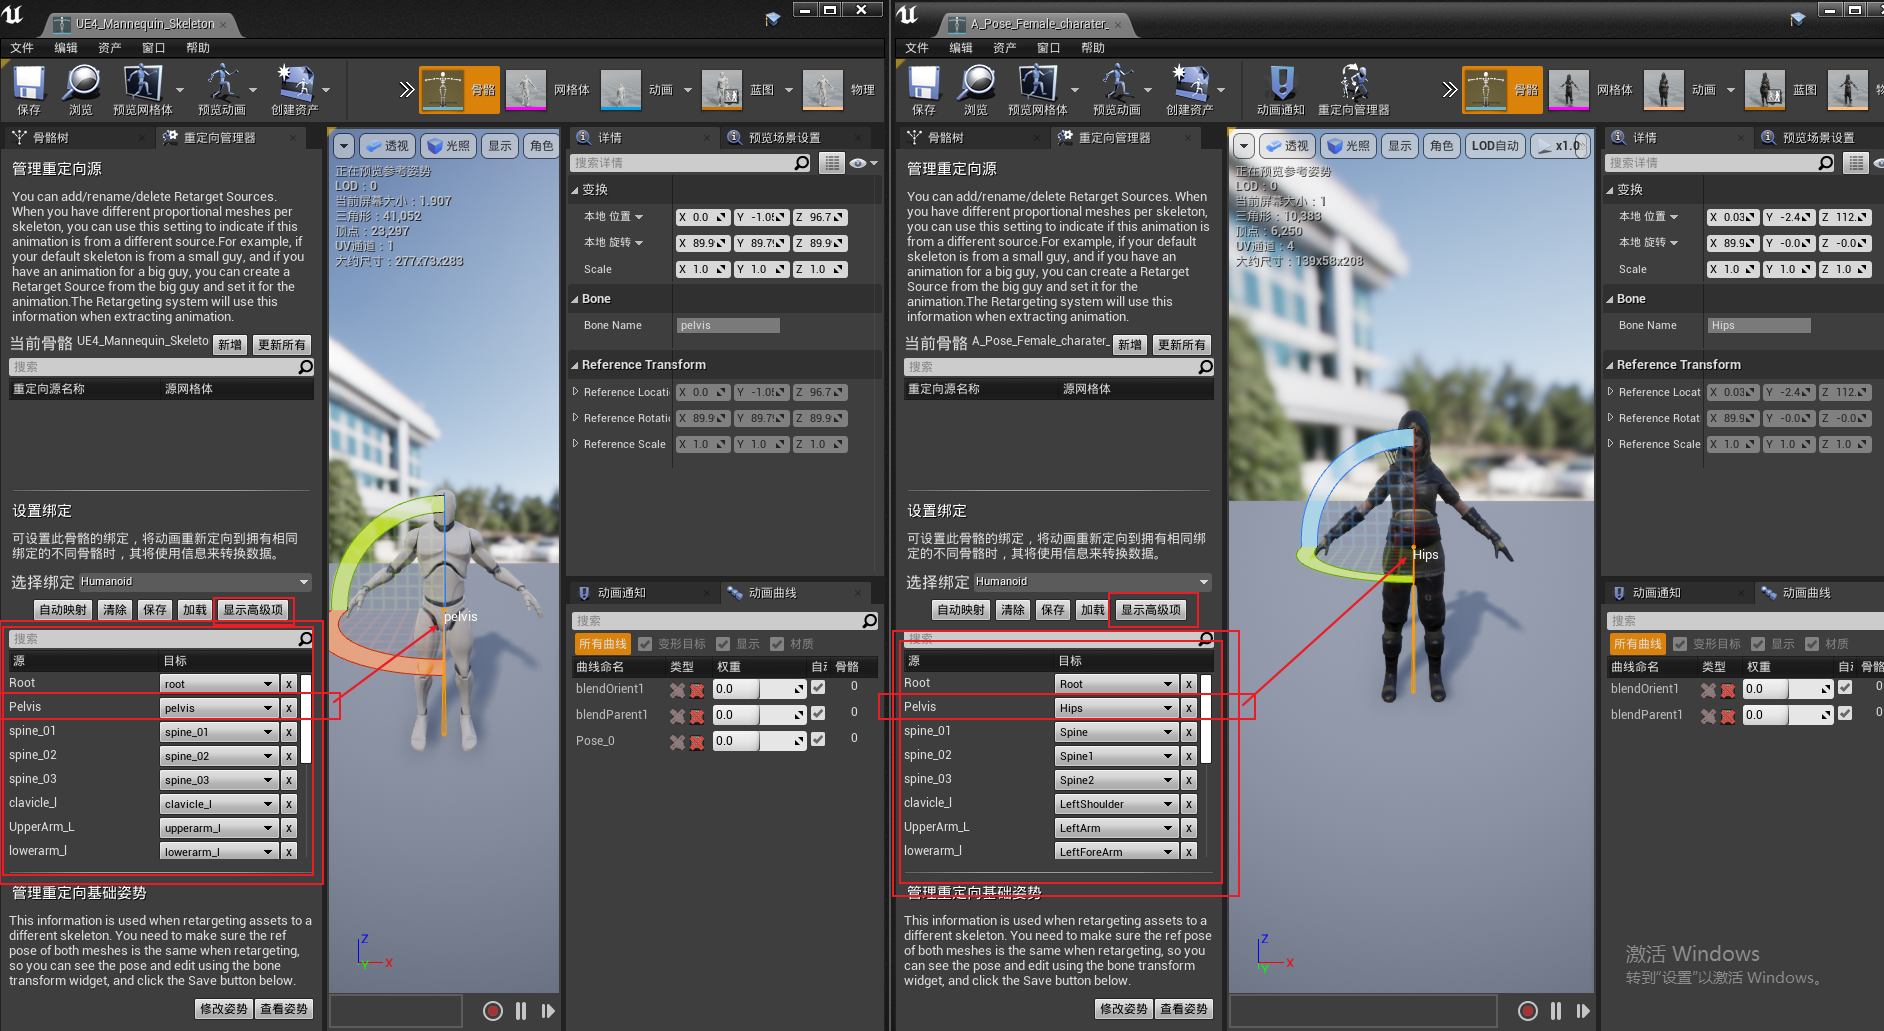Image resolution: width=1884 pixels, height=1031 pixels.
Task: Toggle Material filter checkbox in left window
Action: click(777, 644)
